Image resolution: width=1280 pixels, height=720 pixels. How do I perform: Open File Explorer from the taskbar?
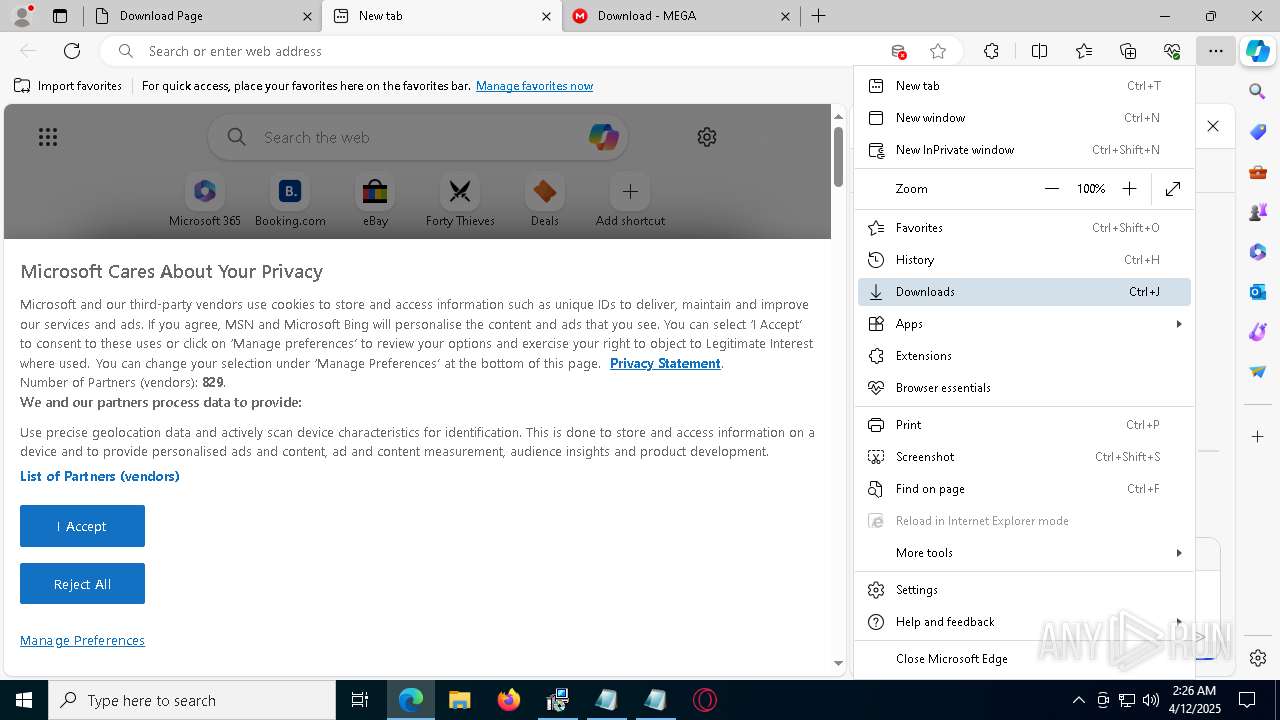pyautogui.click(x=460, y=700)
